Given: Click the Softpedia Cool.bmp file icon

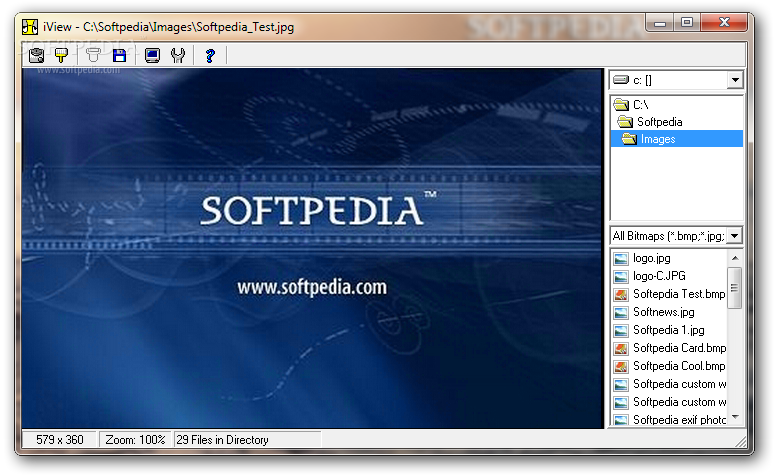Looking at the screenshot, I should coord(621,366).
